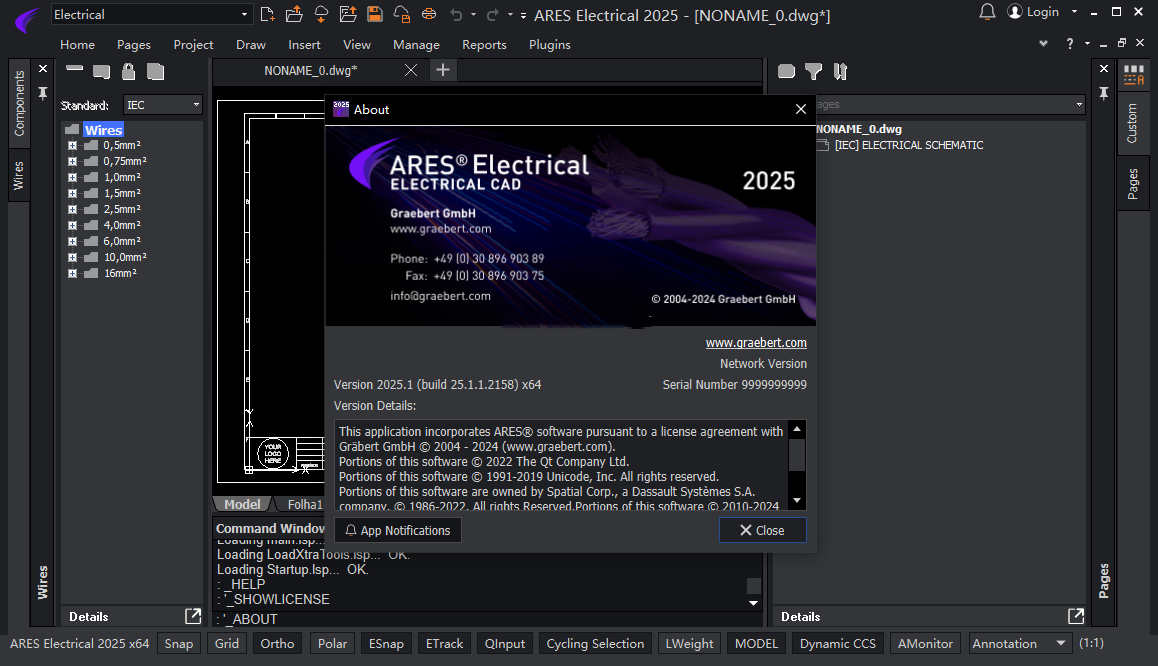The image size is (1158, 666).
Task: Click Dynamic CCS in the status bar
Action: [837, 643]
